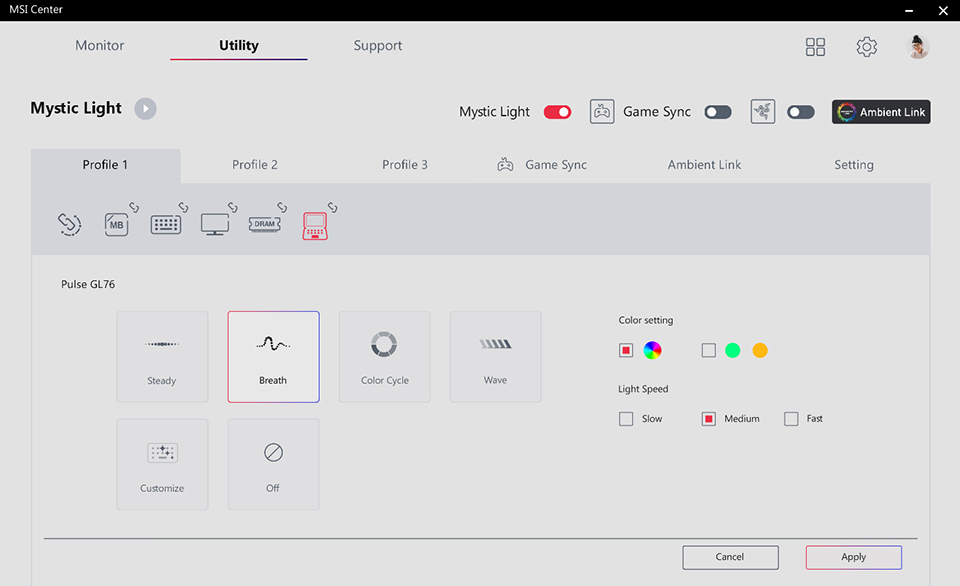
Task: Click the Cancel button
Action: (730, 557)
